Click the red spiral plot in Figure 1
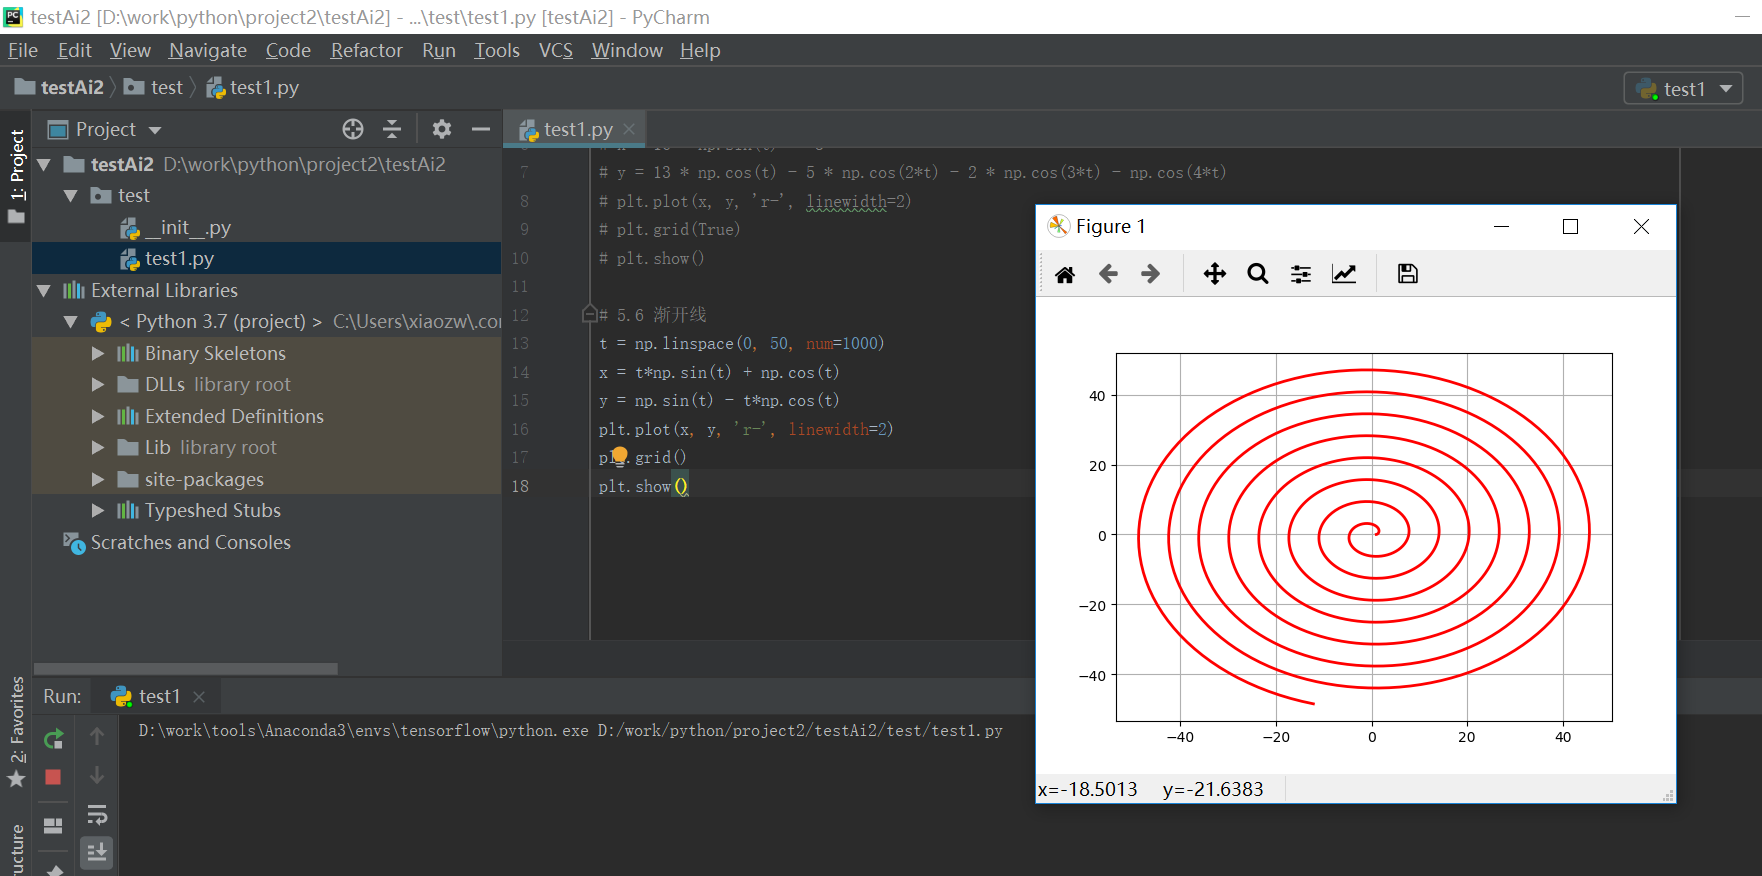 (x=1364, y=537)
